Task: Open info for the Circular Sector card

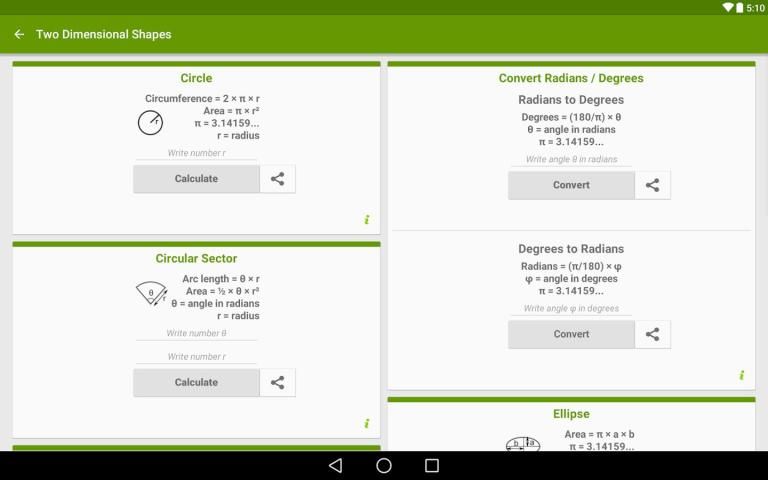Action: 367,423
